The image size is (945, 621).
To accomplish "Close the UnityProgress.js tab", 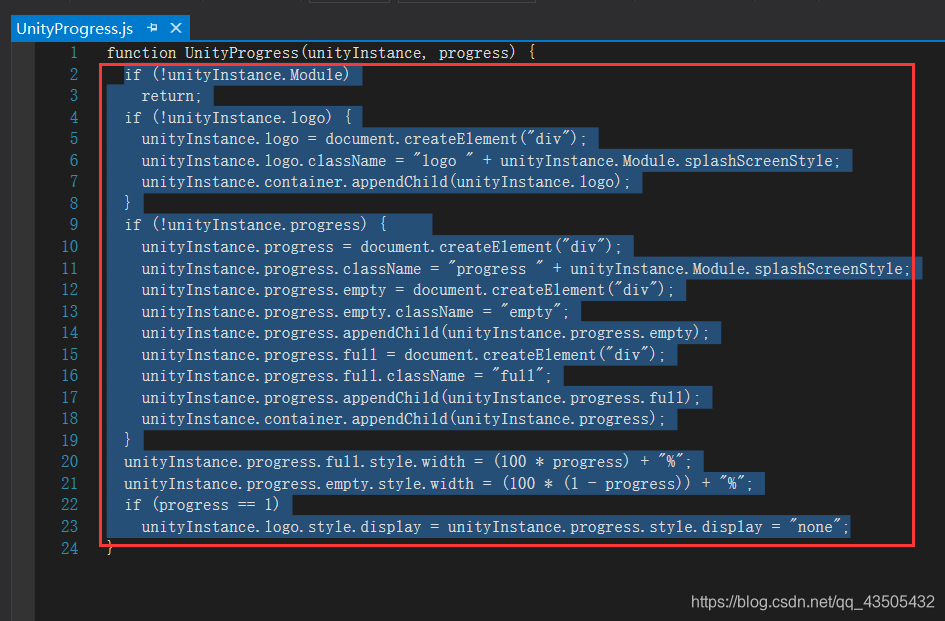I will [x=176, y=28].
